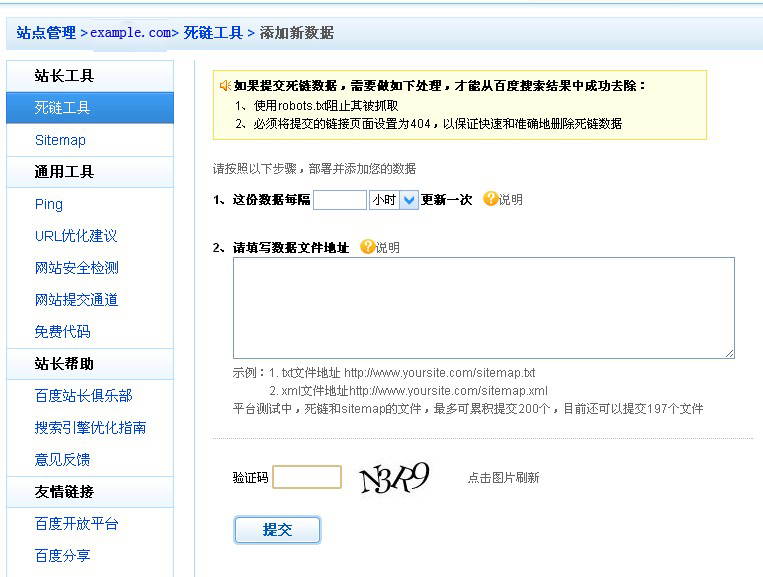The width and height of the screenshot is (763, 577).
Task: Click example URL text sitemap.txt
Action: click(x=439, y=373)
